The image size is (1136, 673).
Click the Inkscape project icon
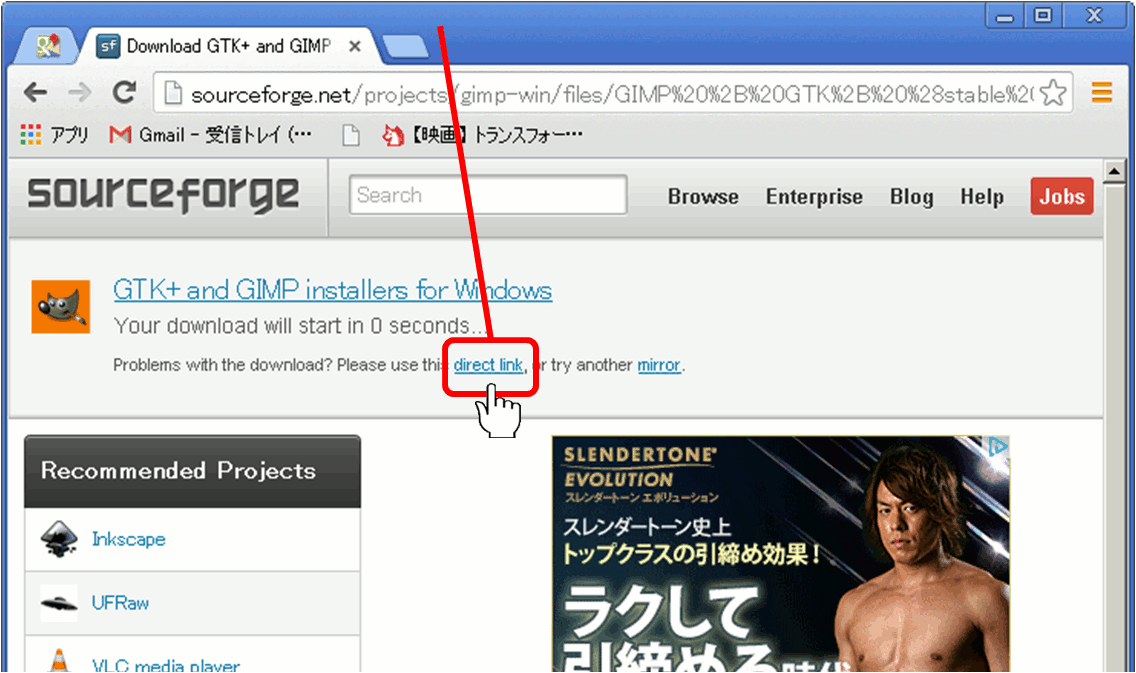pyautogui.click(x=59, y=539)
